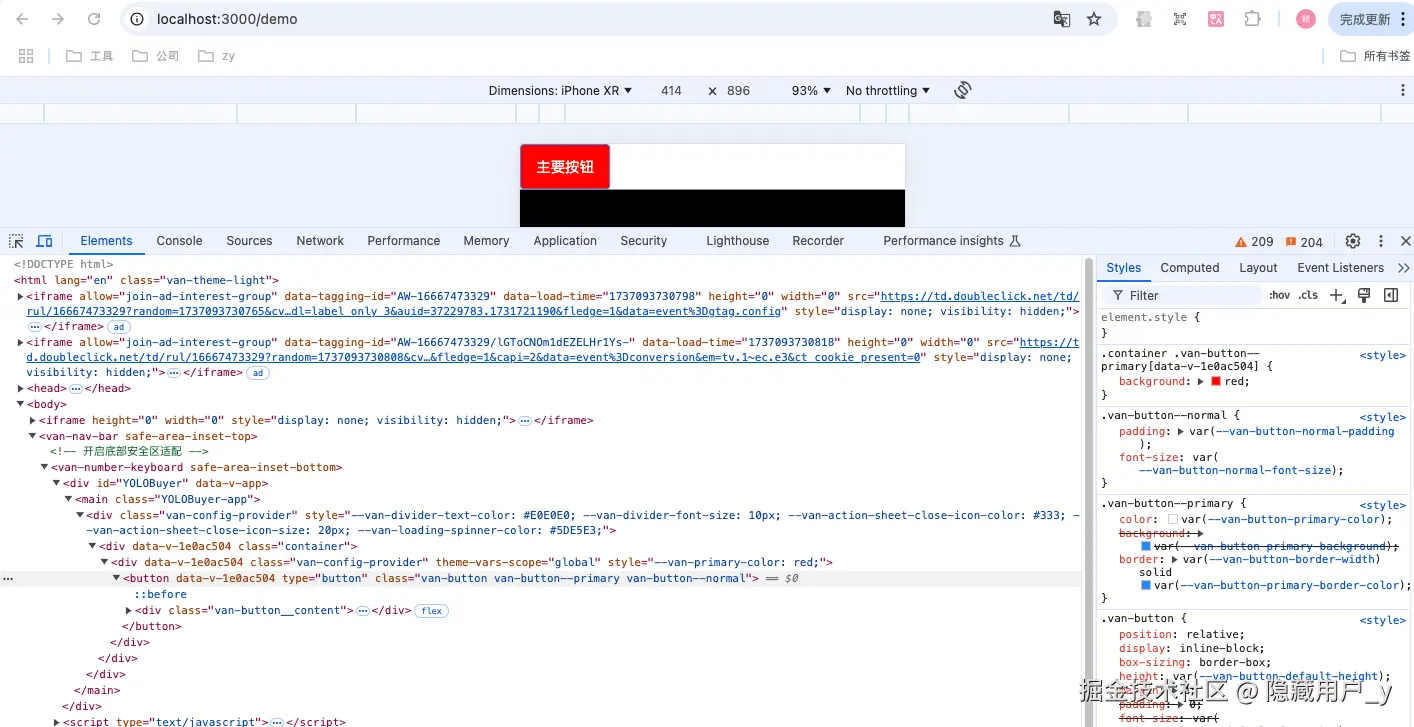The height and width of the screenshot is (727, 1414).
Task: Open device toolbar more options menu
Action: tap(1402, 90)
